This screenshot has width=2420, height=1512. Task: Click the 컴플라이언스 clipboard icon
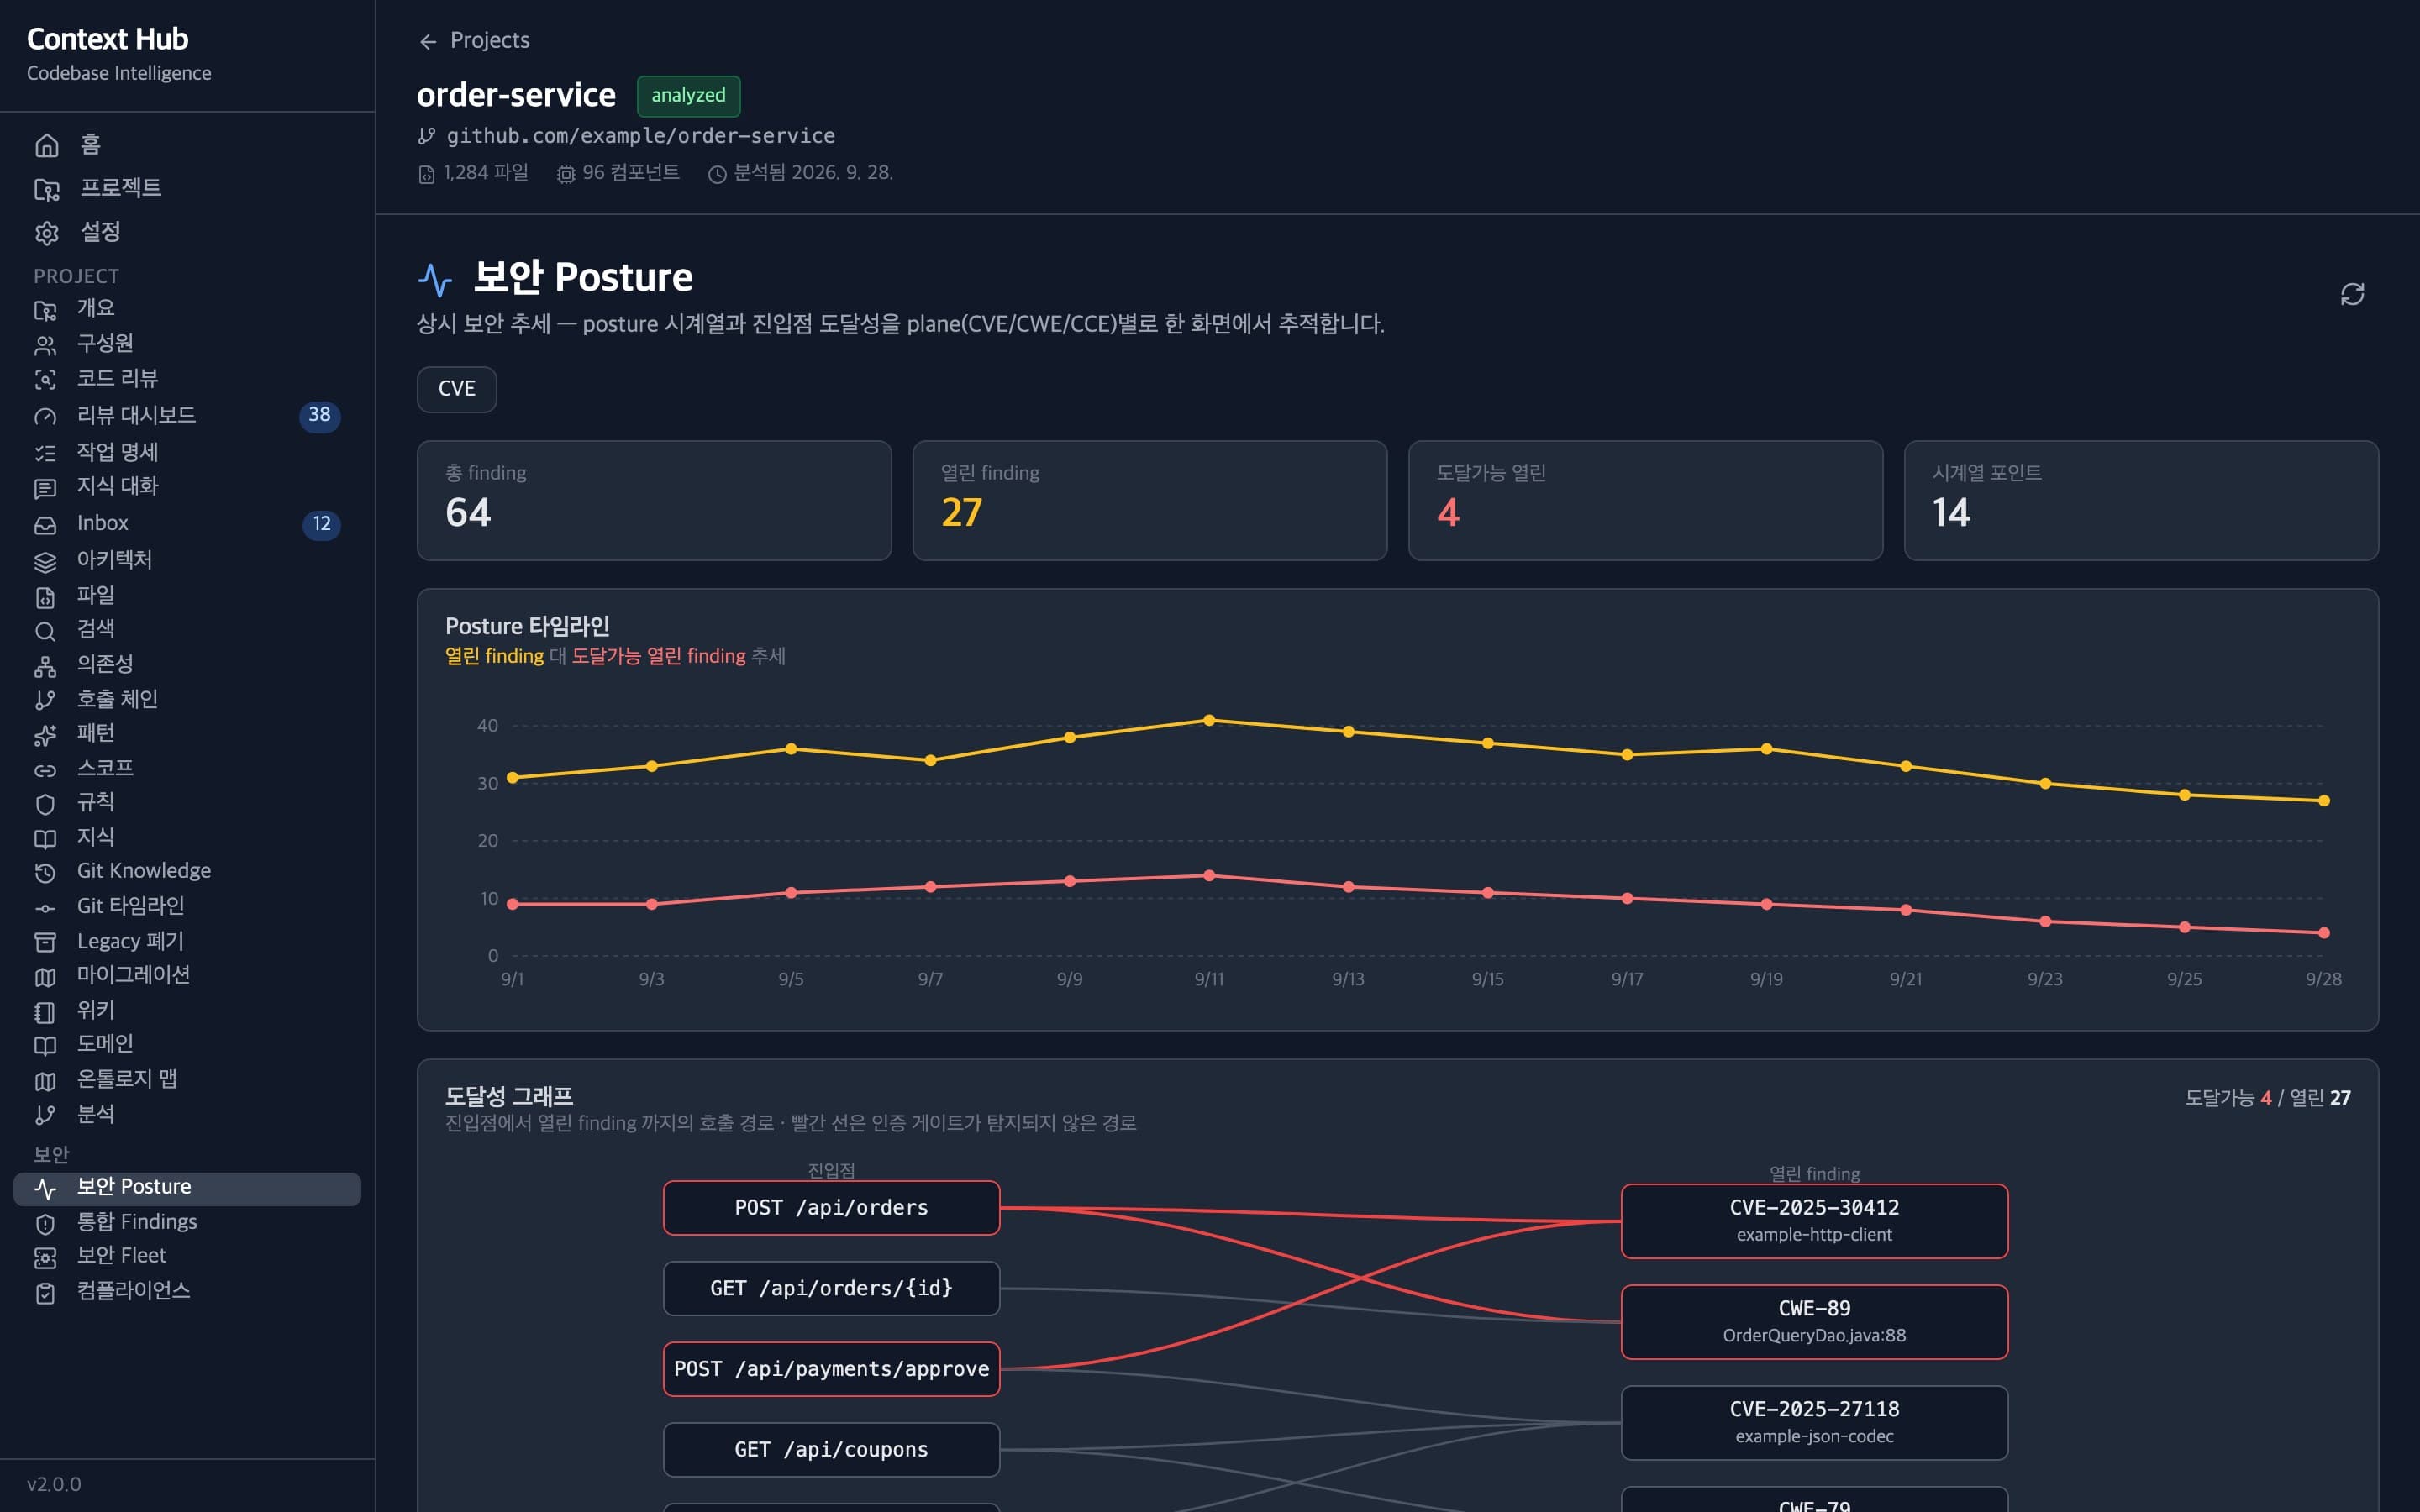[45, 1293]
